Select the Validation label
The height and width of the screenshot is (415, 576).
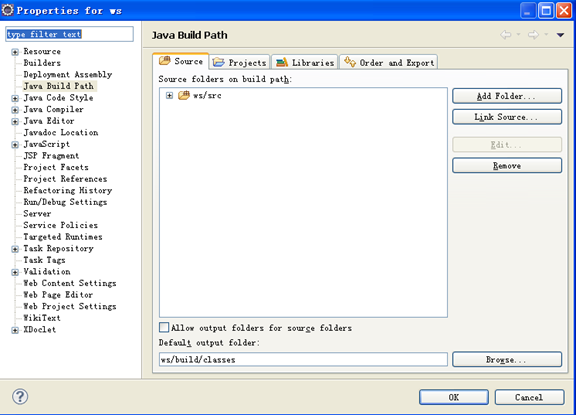(47, 272)
